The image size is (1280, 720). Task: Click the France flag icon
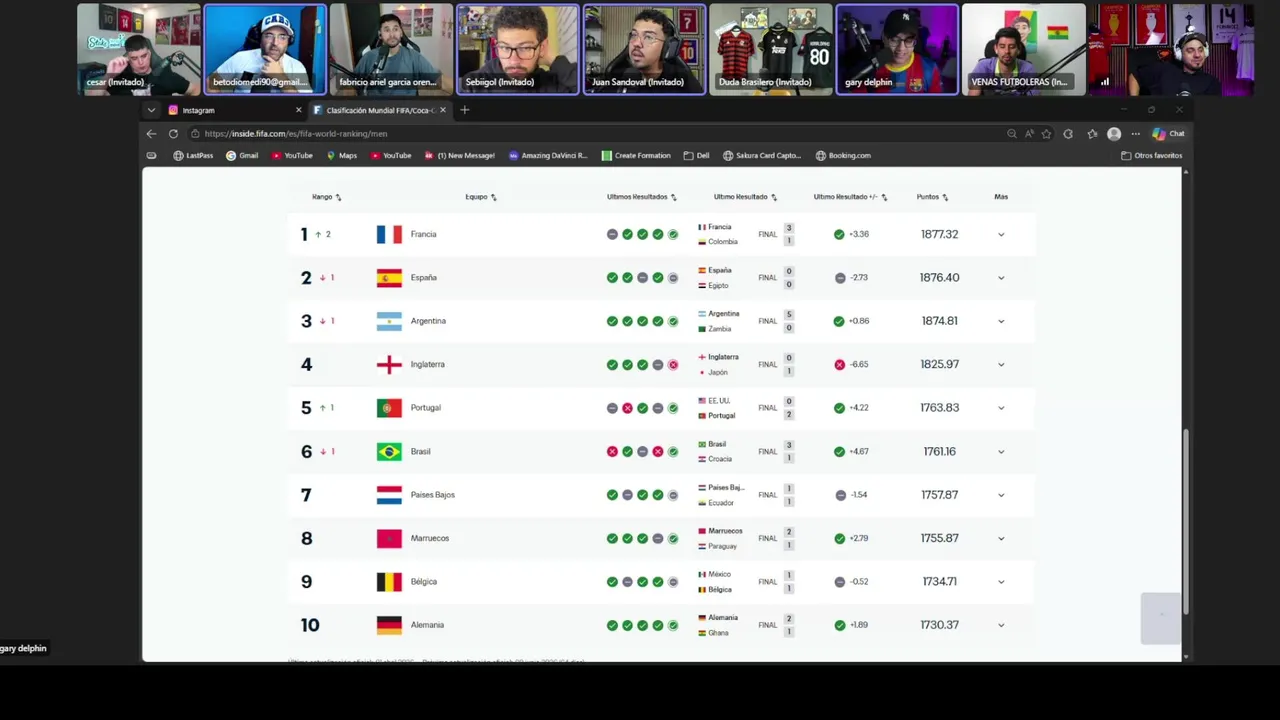389,234
